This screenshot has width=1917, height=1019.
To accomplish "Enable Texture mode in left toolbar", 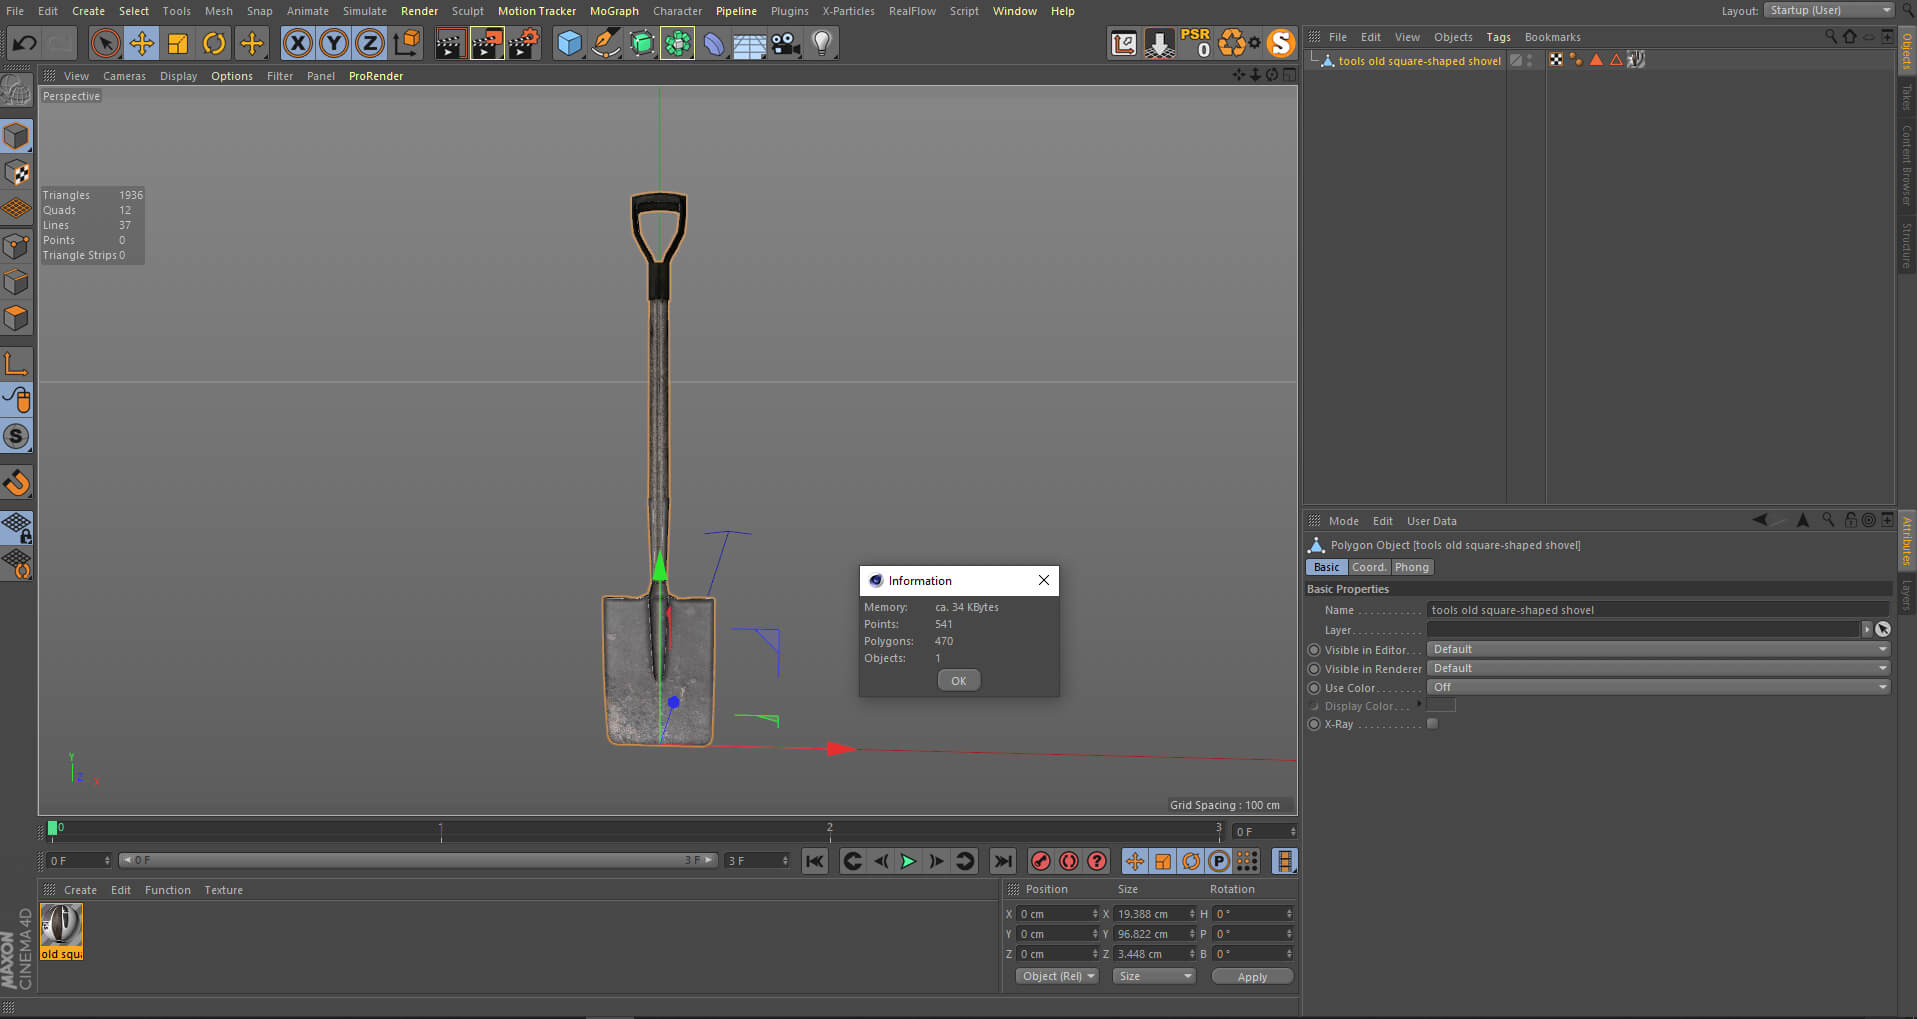I will pos(17,172).
